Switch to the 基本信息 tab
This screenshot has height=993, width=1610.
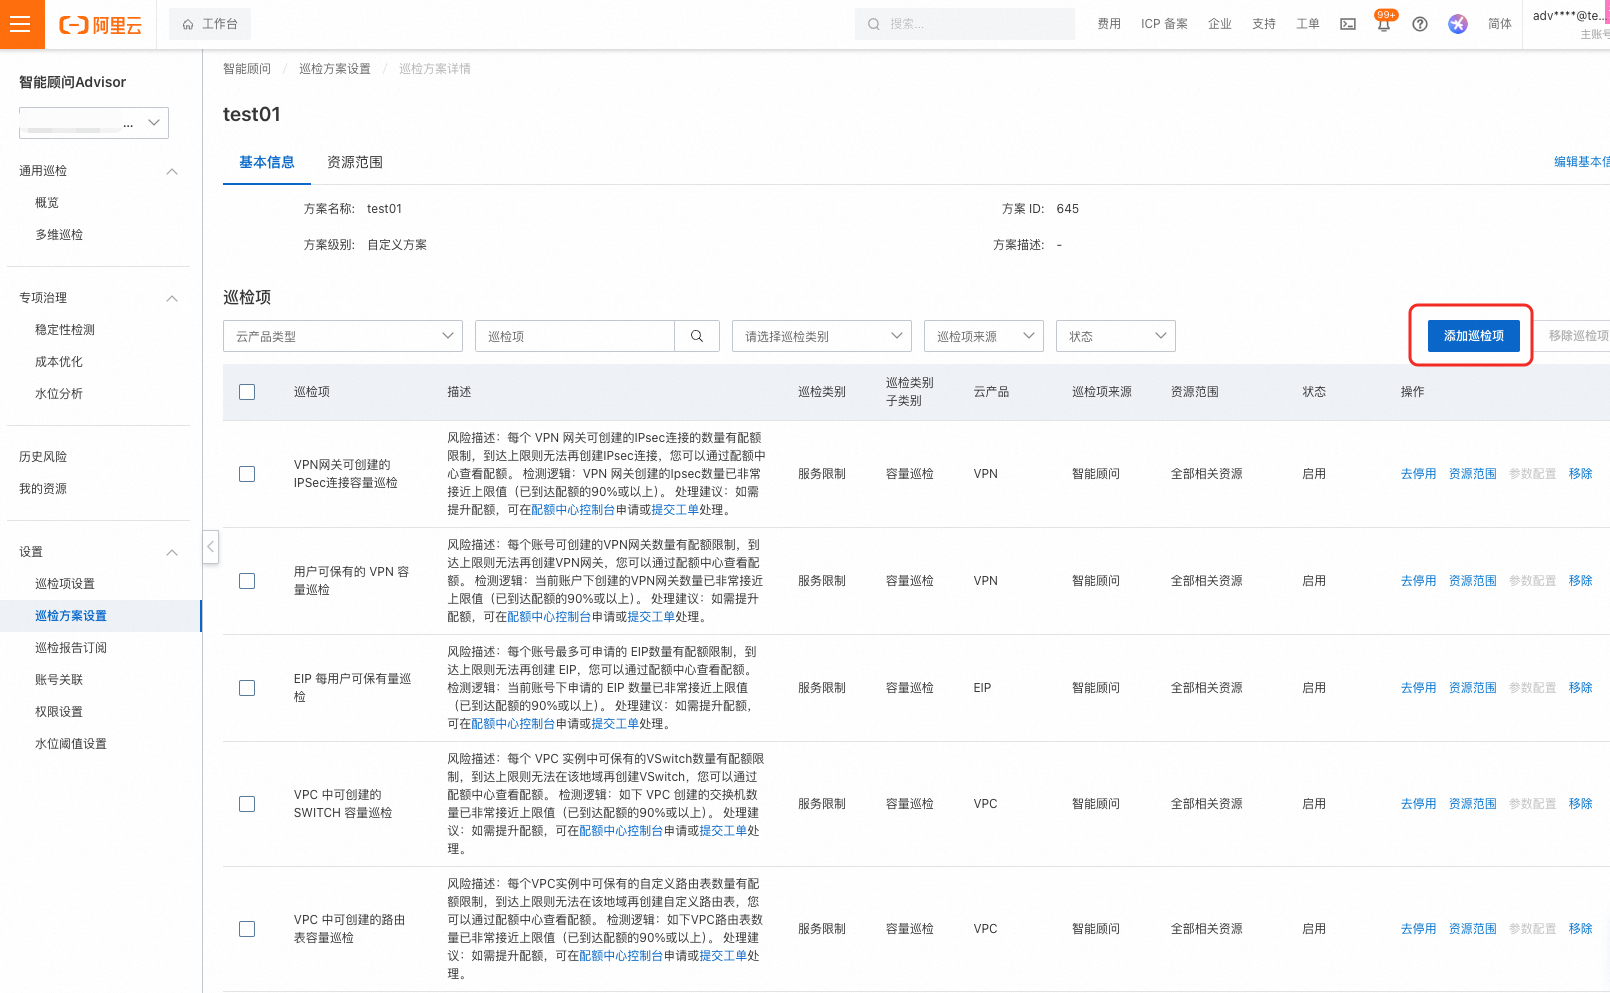pos(267,162)
